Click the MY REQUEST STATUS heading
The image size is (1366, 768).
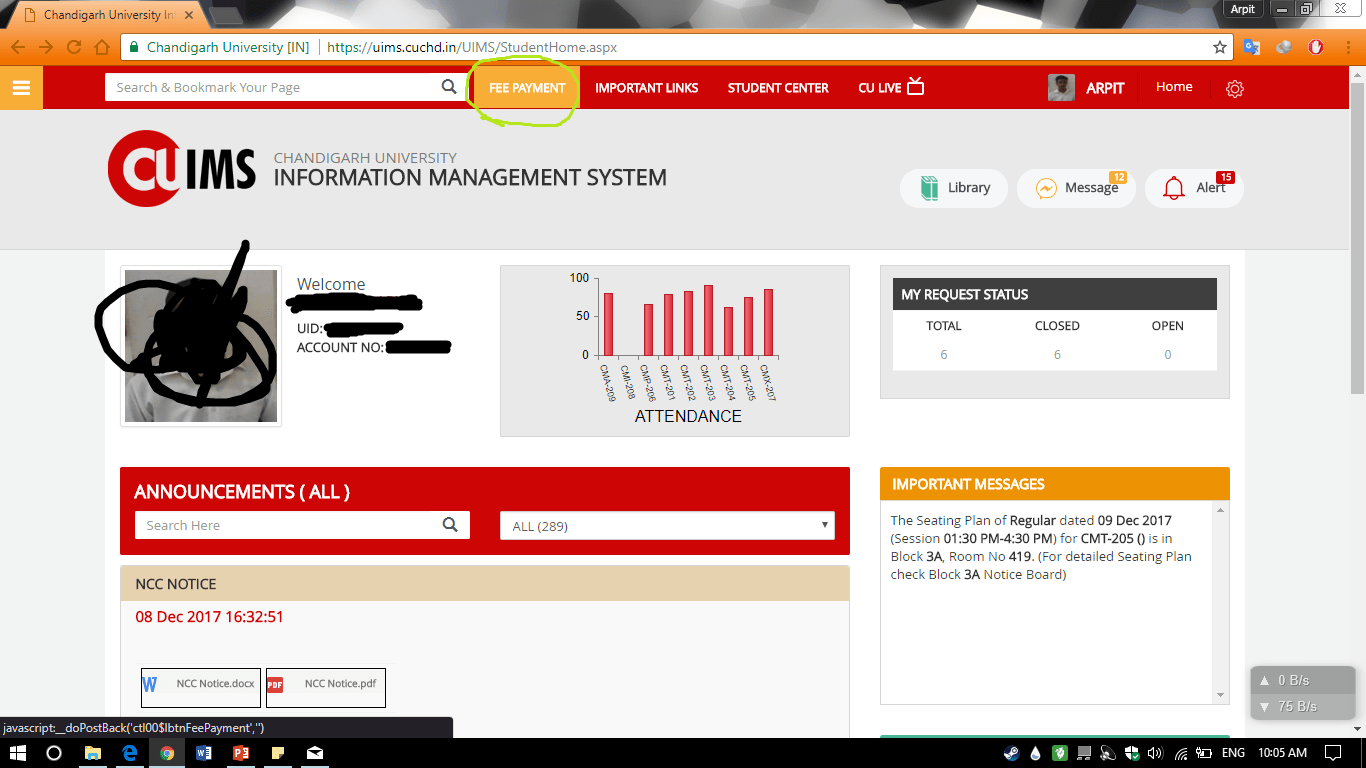click(965, 294)
